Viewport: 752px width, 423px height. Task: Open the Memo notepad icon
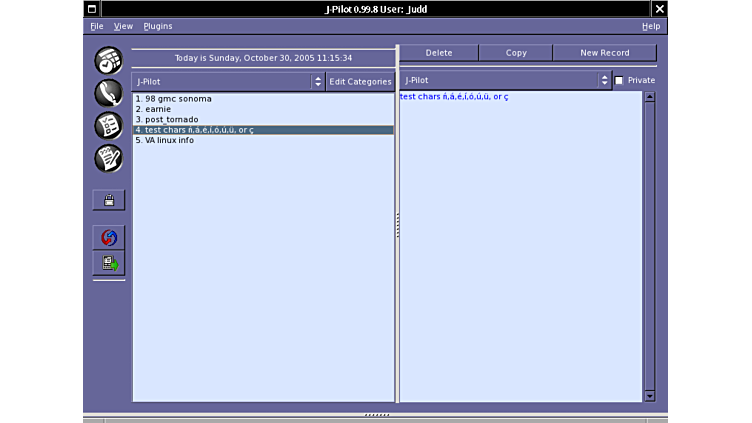[x=108, y=158]
